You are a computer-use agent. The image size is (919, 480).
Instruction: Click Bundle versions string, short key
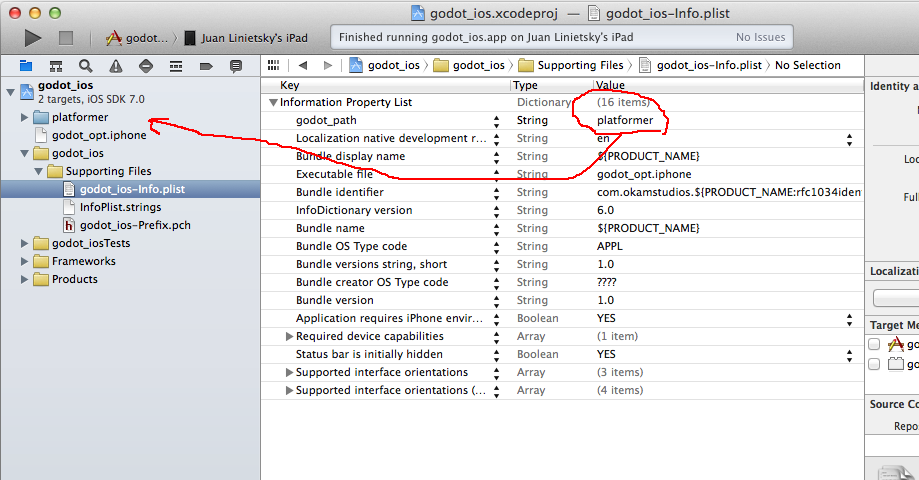coord(372,264)
